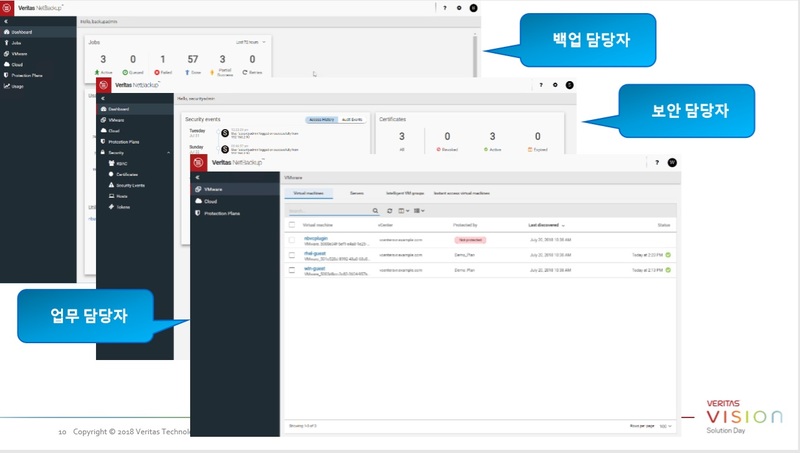Open Usage in the backup admin sidebar

pyautogui.click(x=14, y=86)
